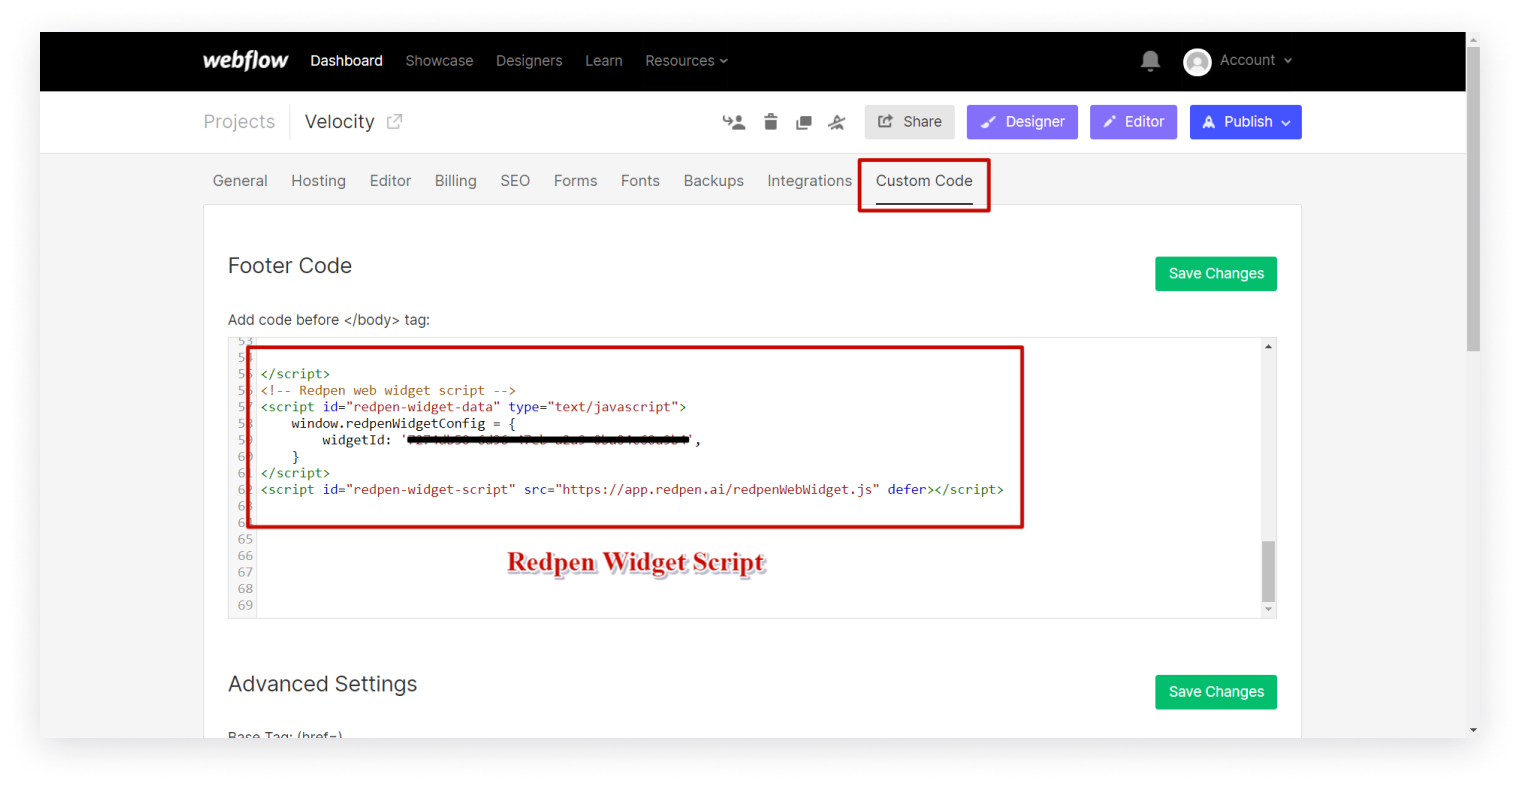The height and width of the screenshot is (786, 1520).
Task: Click the redpenWebWidget.js script line
Action: click(632, 490)
